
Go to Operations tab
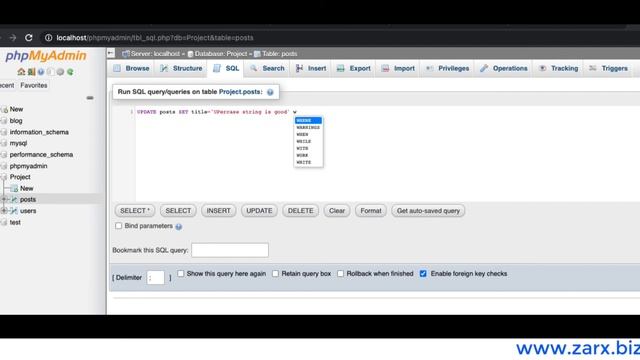point(504,69)
